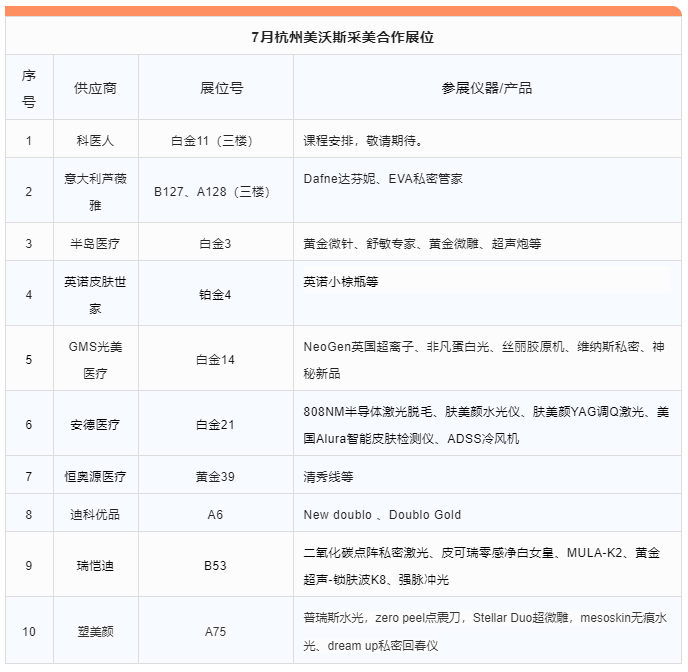Click product cell 清秀线等

click(x=329, y=477)
